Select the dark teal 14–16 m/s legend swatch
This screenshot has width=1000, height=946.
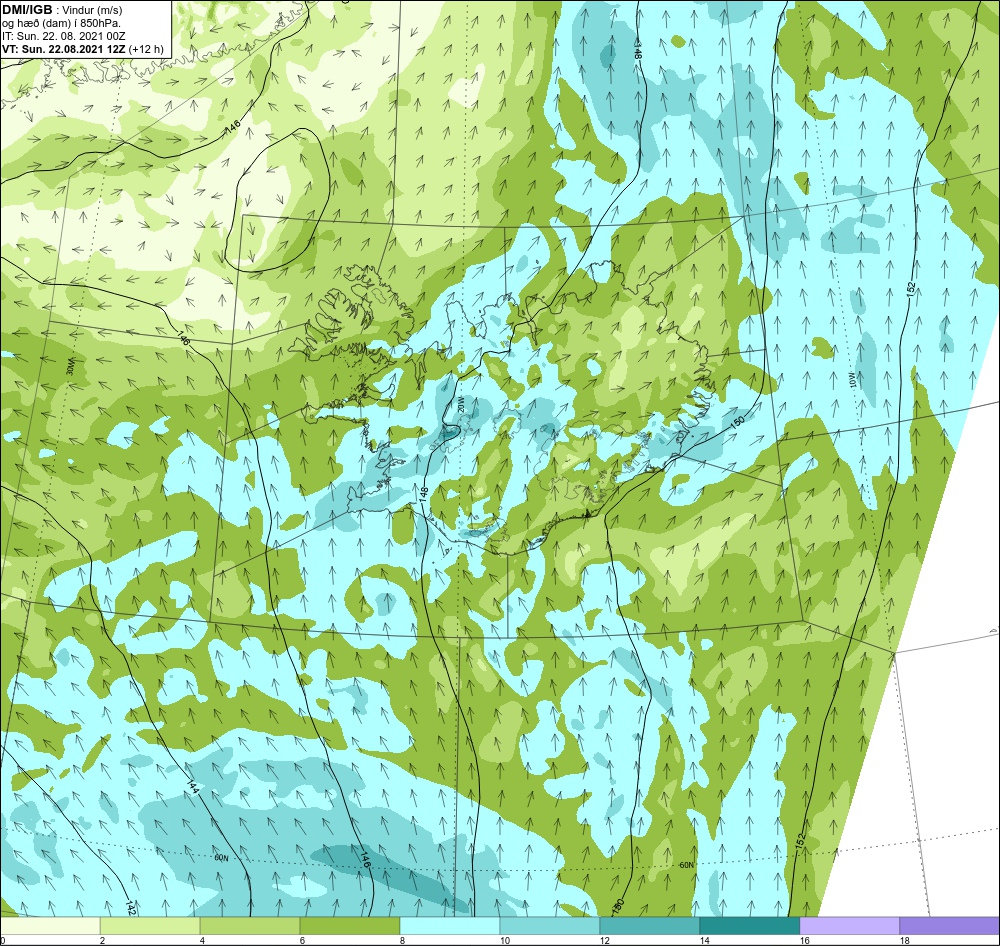(x=749, y=926)
